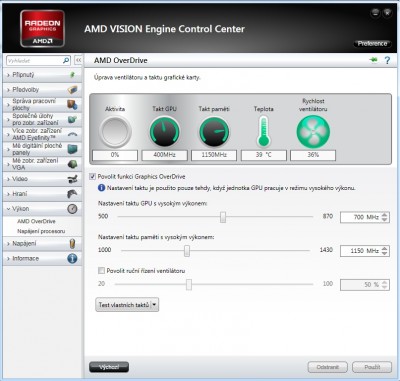400x381 pixels.
Task: Enable Povolit ruční řízení ventilátoru checkbox
Action: 101,271
